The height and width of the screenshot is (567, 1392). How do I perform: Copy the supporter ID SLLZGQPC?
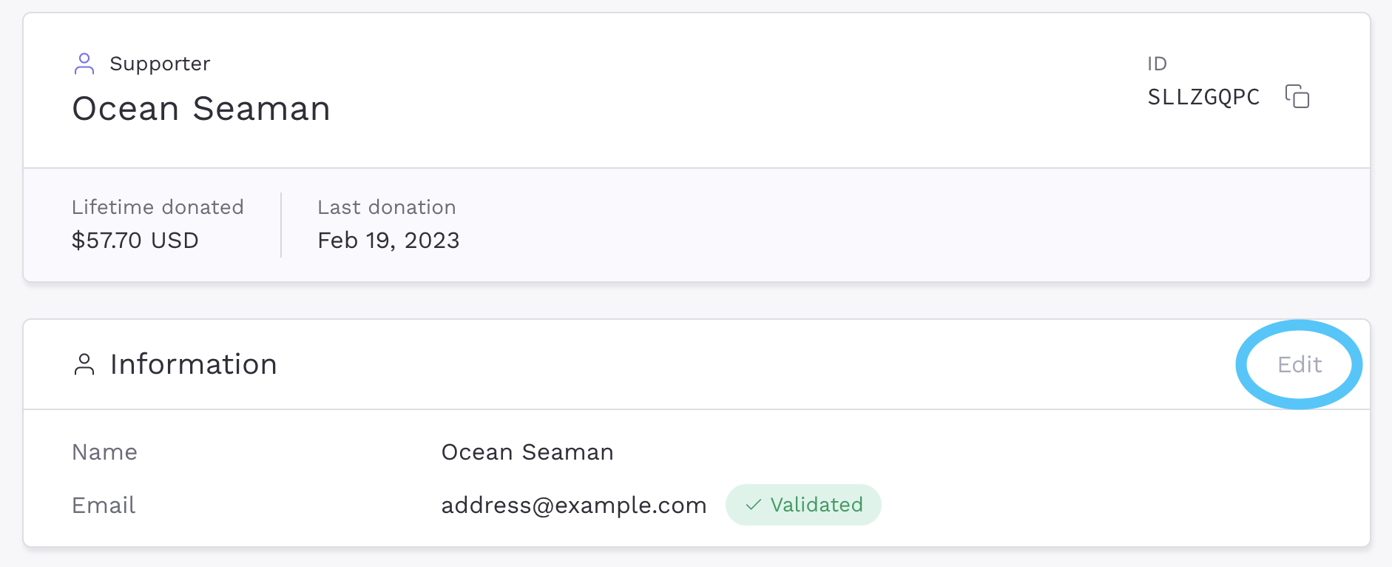[x=1297, y=96]
